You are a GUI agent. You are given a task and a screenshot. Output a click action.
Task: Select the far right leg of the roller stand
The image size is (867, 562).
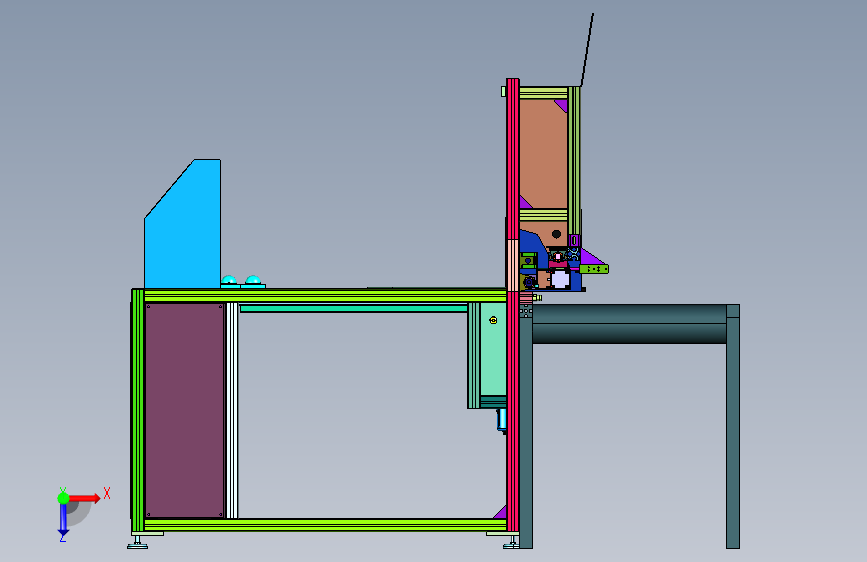pos(733,426)
